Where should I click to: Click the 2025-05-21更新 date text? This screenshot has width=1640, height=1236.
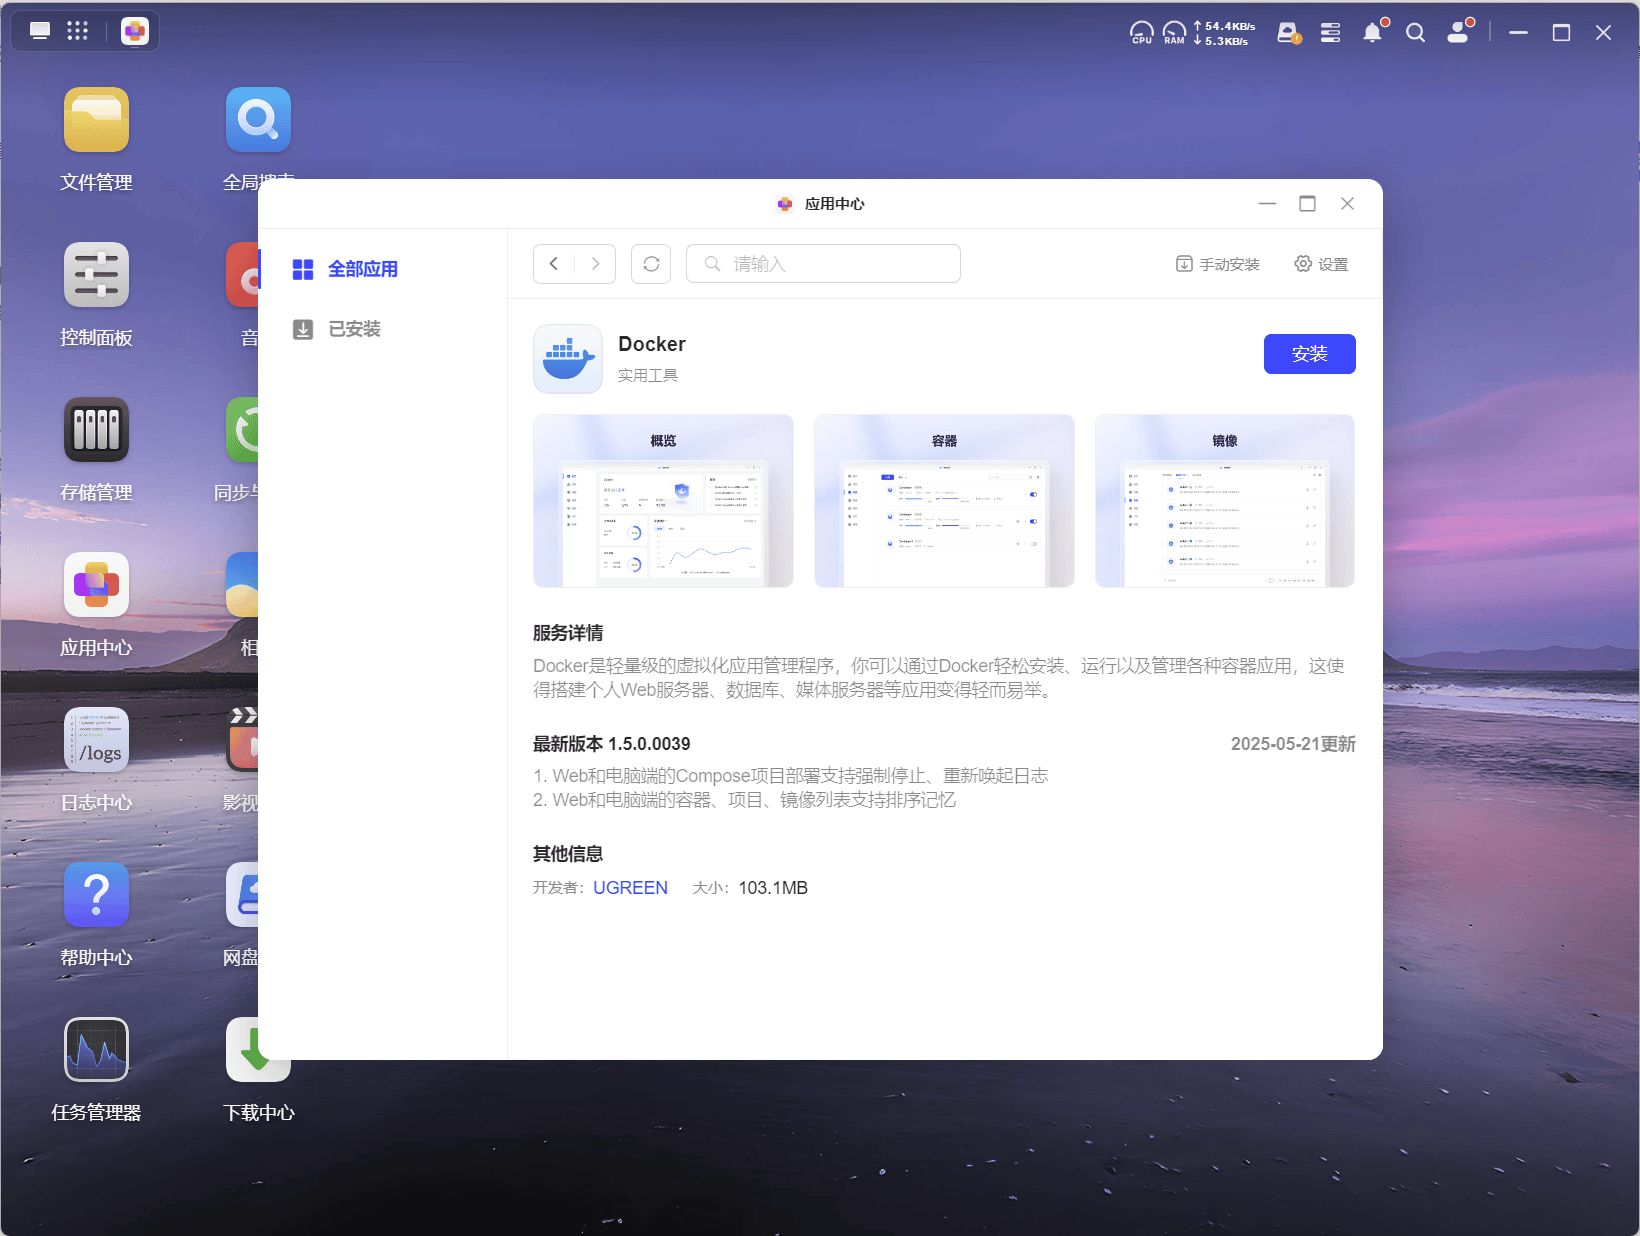pyautogui.click(x=1293, y=744)
